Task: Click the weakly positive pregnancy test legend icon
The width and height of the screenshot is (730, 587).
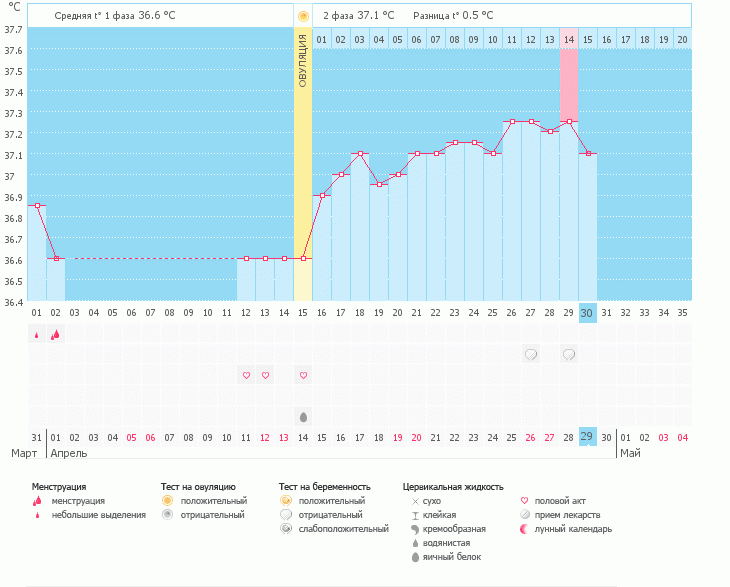Action: click(x=286, y=529)
